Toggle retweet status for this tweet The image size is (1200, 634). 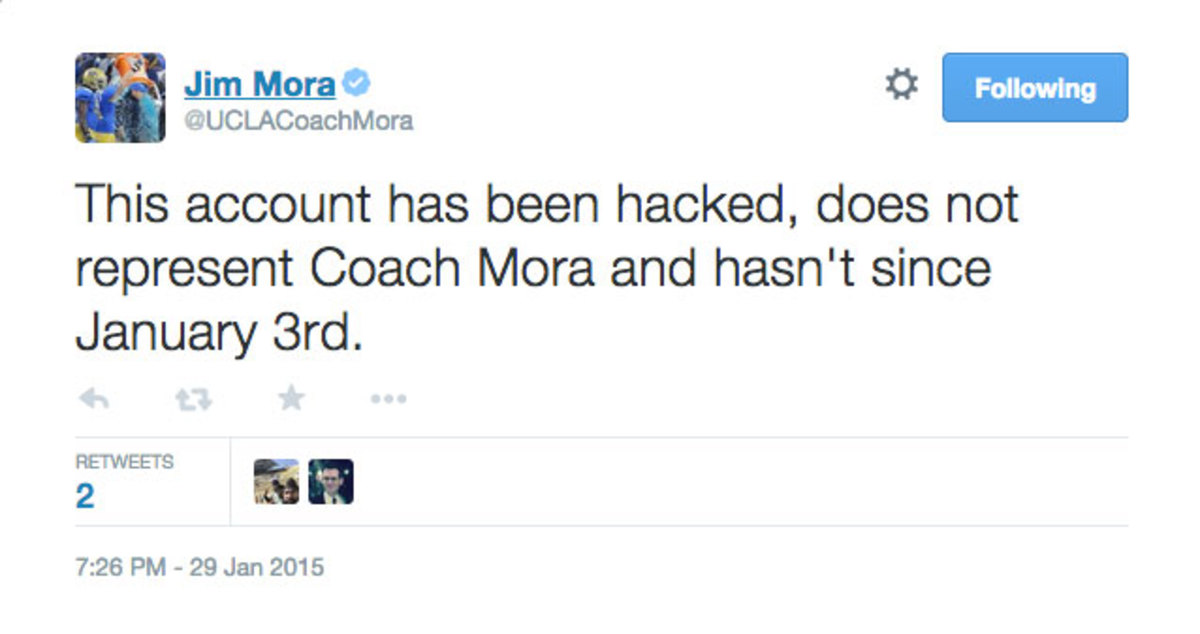click(192, 397)
